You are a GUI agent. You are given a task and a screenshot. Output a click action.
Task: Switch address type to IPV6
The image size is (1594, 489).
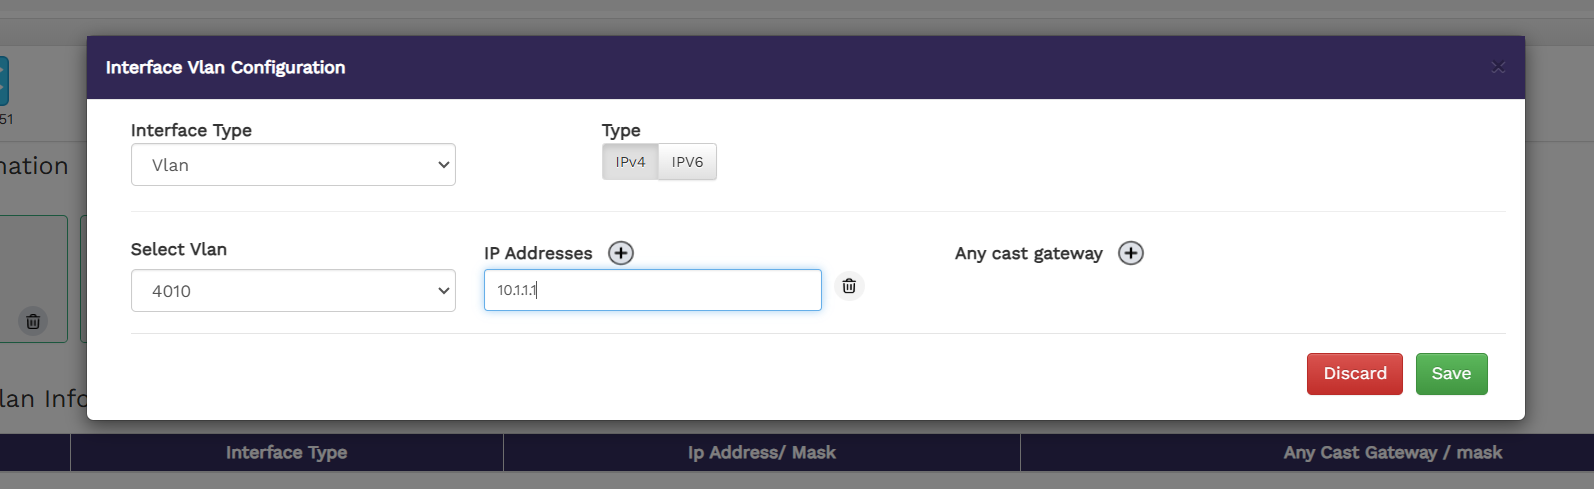point(687,162)
